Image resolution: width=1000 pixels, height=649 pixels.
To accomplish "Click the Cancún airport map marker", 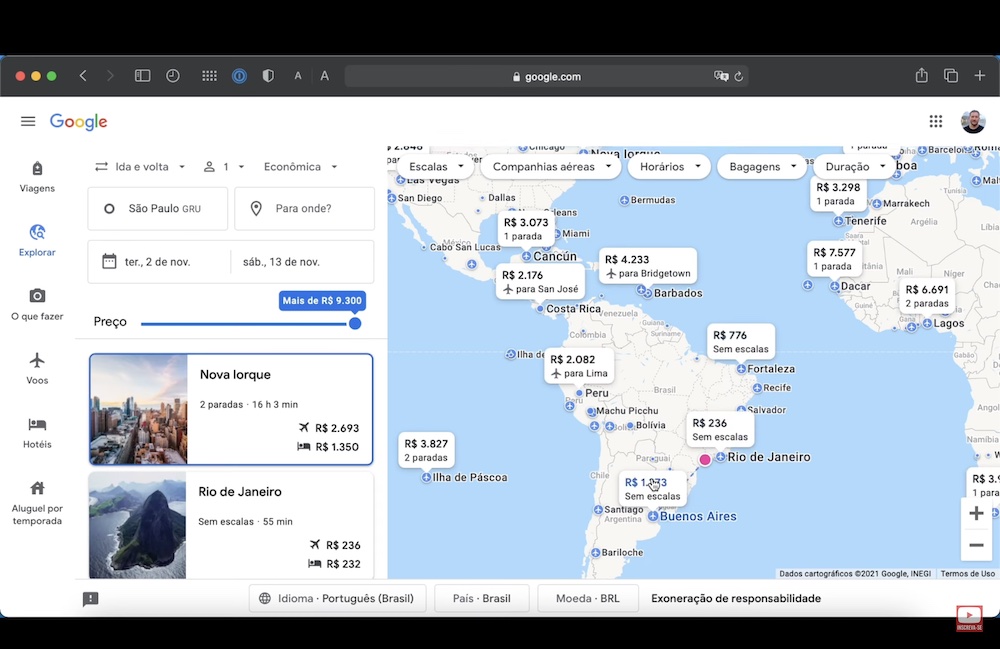I will click(526, 256).
